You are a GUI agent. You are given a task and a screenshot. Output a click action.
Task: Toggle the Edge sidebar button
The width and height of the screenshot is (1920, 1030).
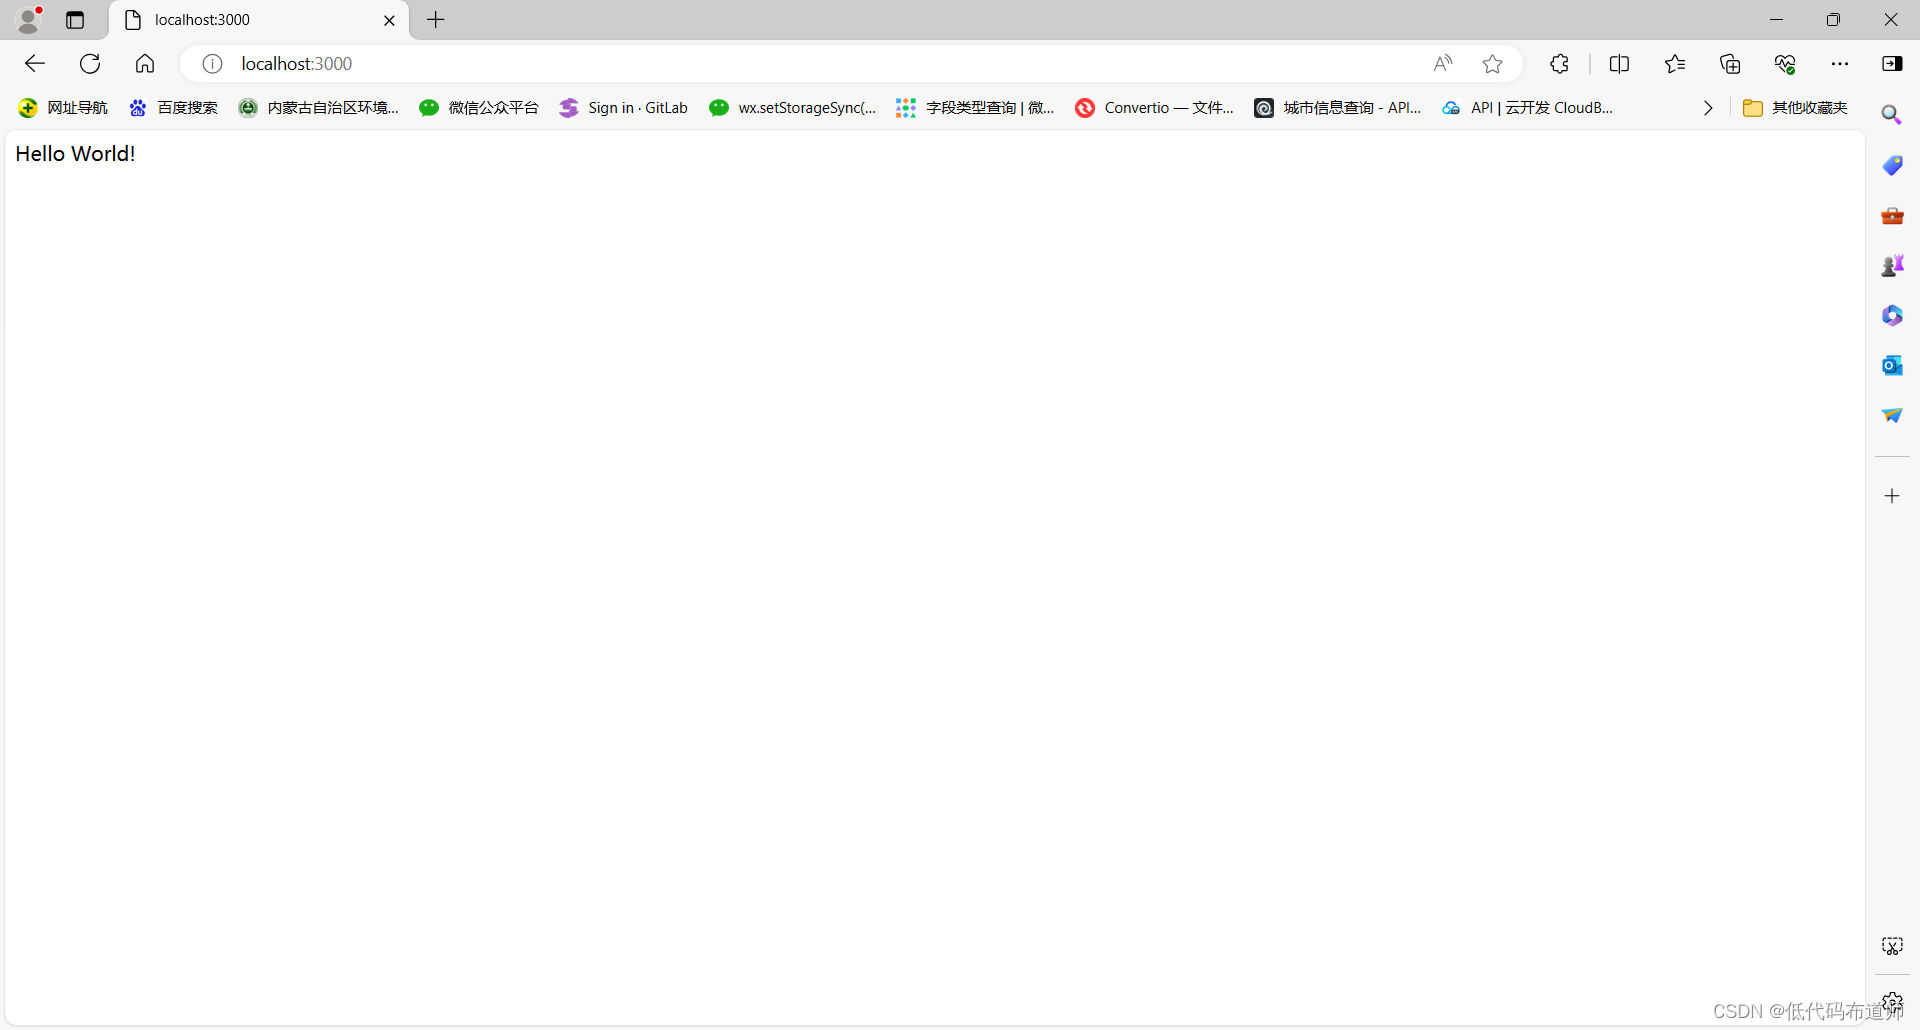click(x=1892, y=64)
